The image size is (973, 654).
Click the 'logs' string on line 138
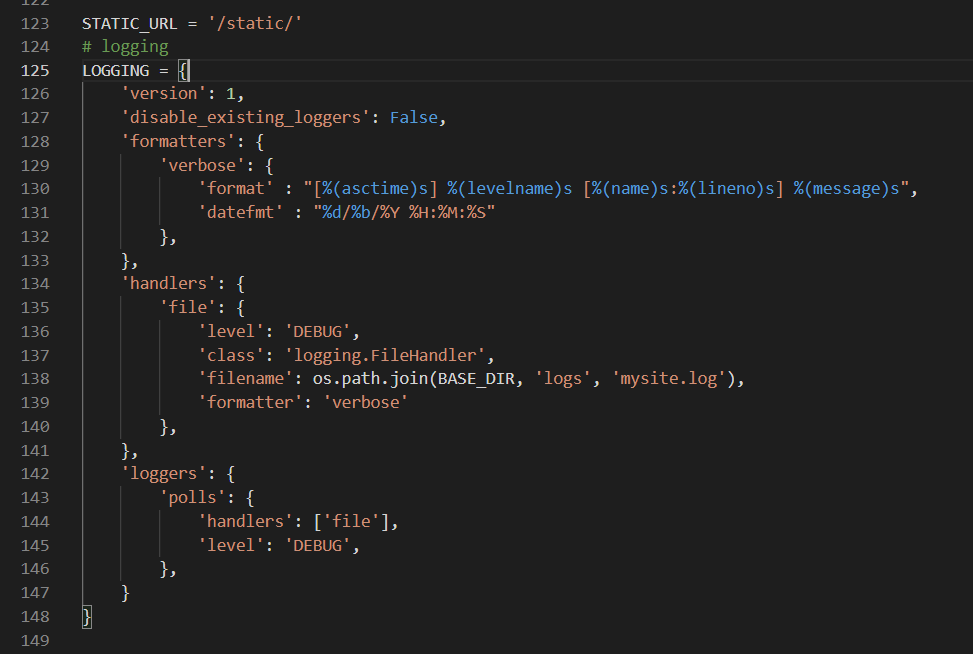click(x=563, y=379)
